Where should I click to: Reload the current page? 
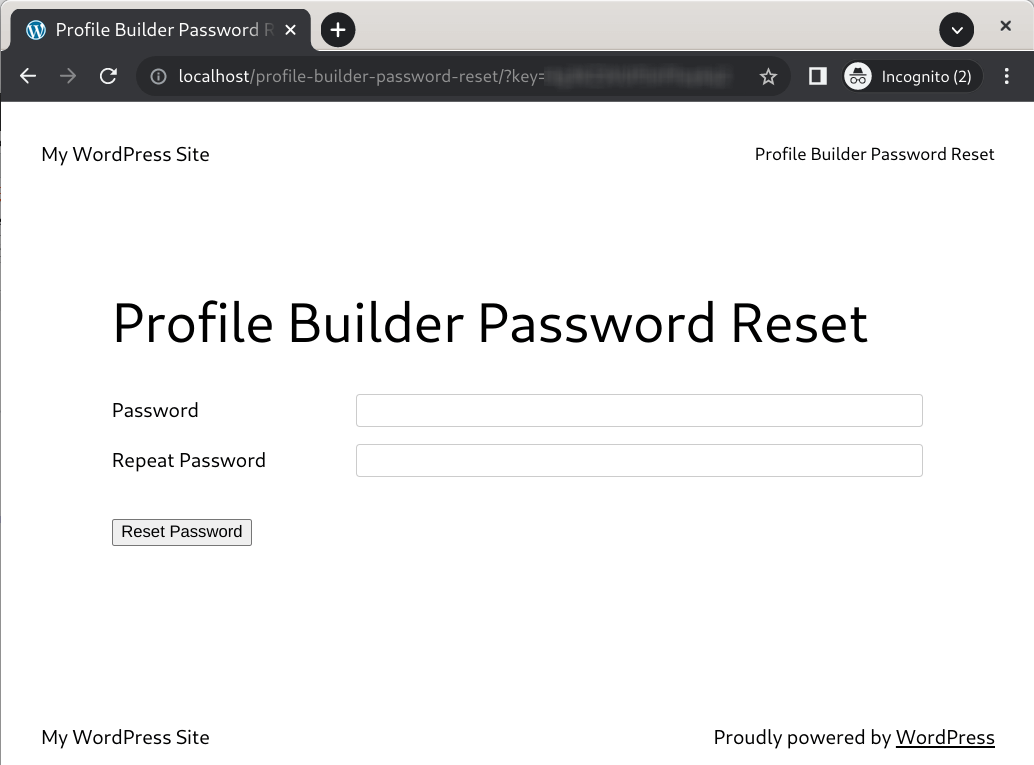point(109,77)
